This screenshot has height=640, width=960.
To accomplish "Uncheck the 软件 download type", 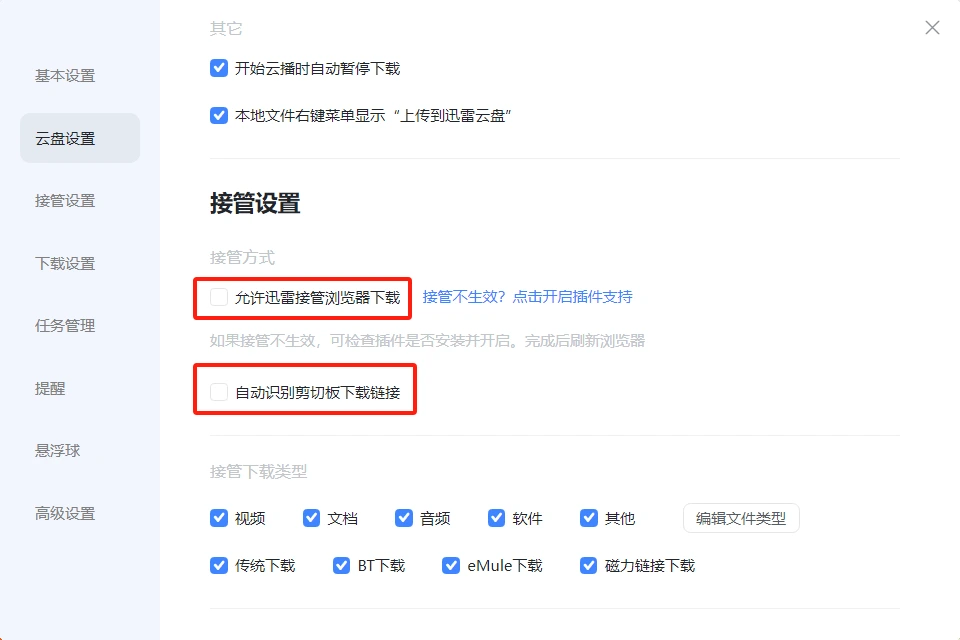I will click(496, 518).
